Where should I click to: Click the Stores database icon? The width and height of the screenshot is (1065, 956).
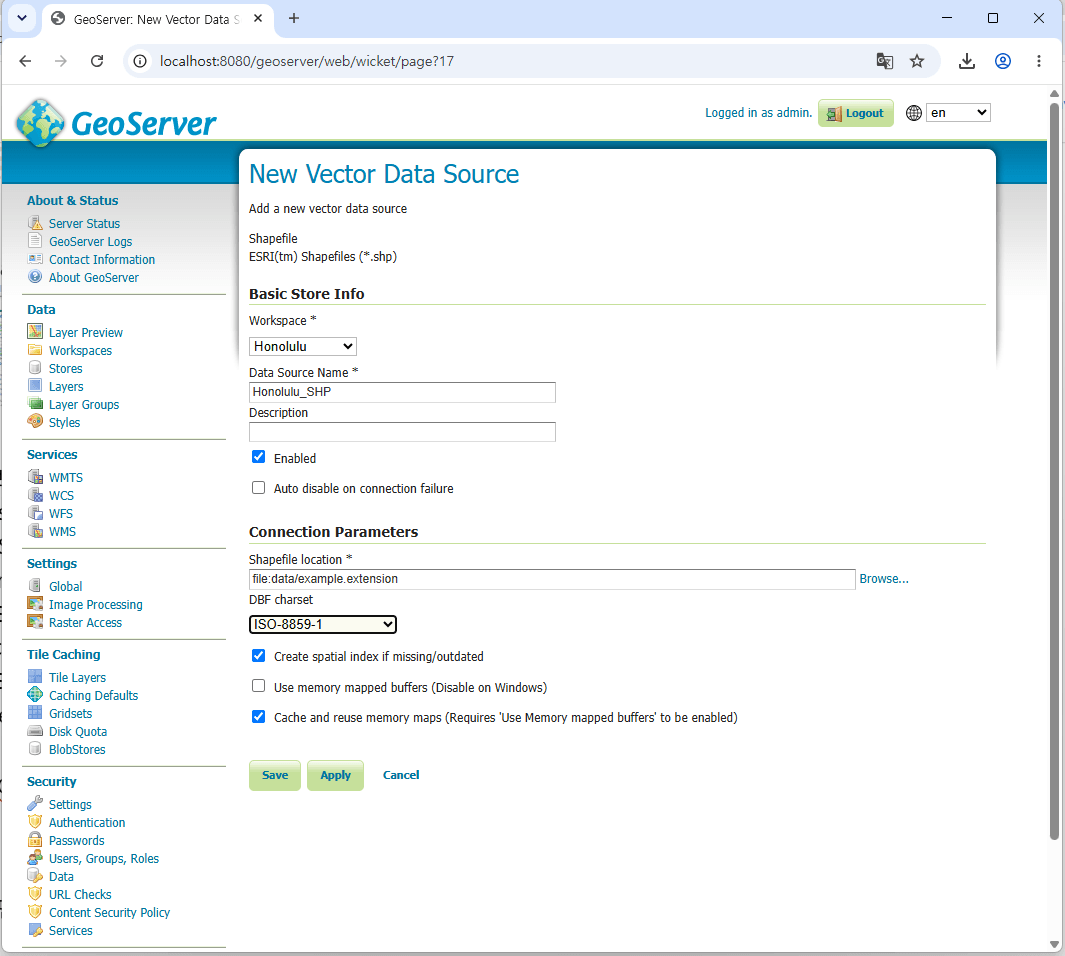35,367
